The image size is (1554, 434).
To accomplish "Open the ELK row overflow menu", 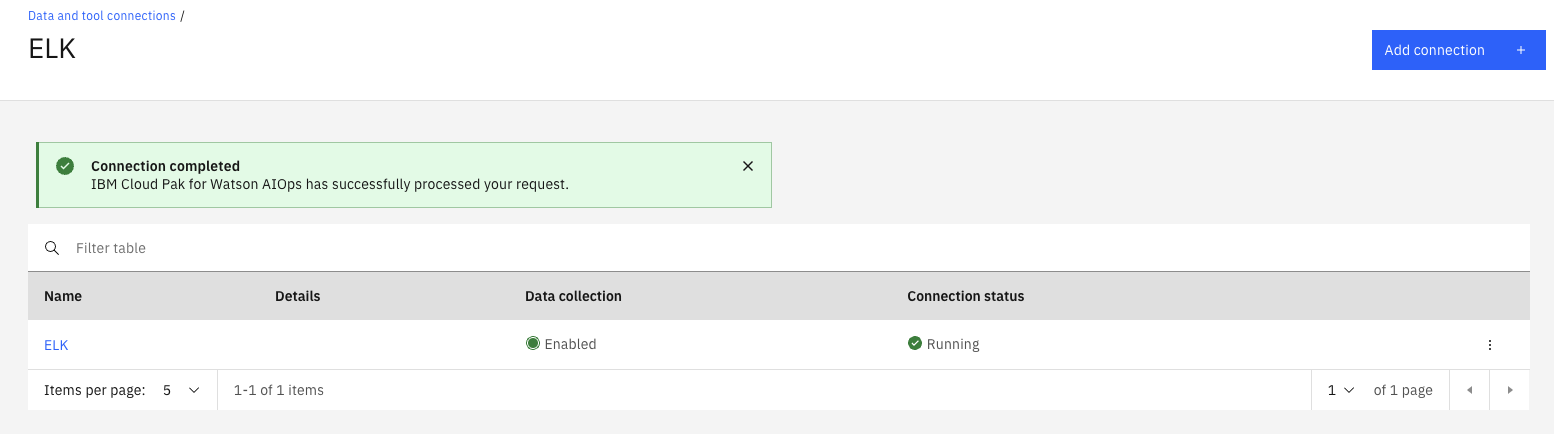I will (x=1489, y=345).
